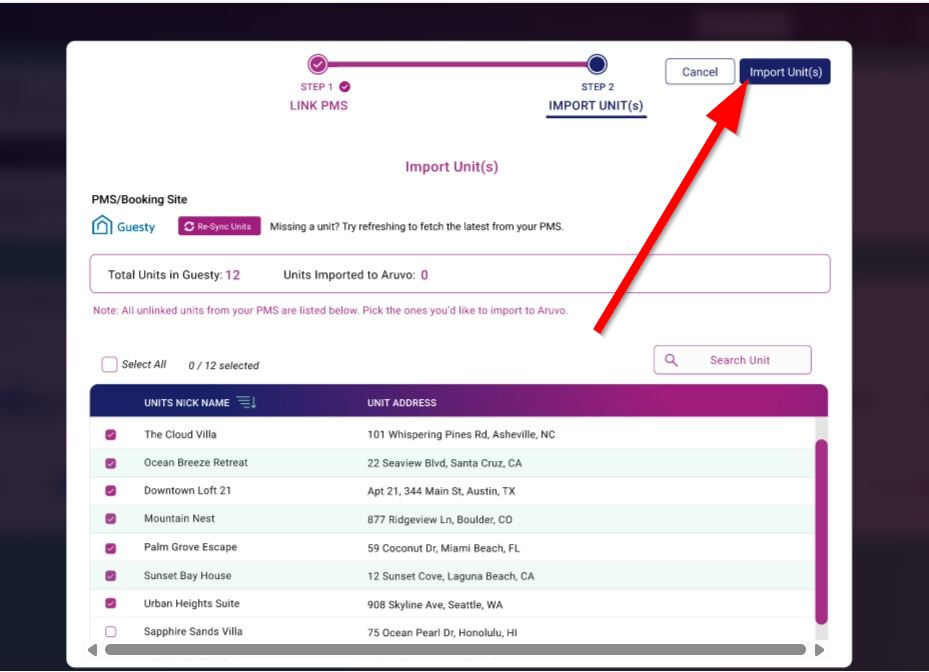Click address 22 Seaview Blvd, Santa Cruz
929x672 pixels.
(x=444, y=463)
